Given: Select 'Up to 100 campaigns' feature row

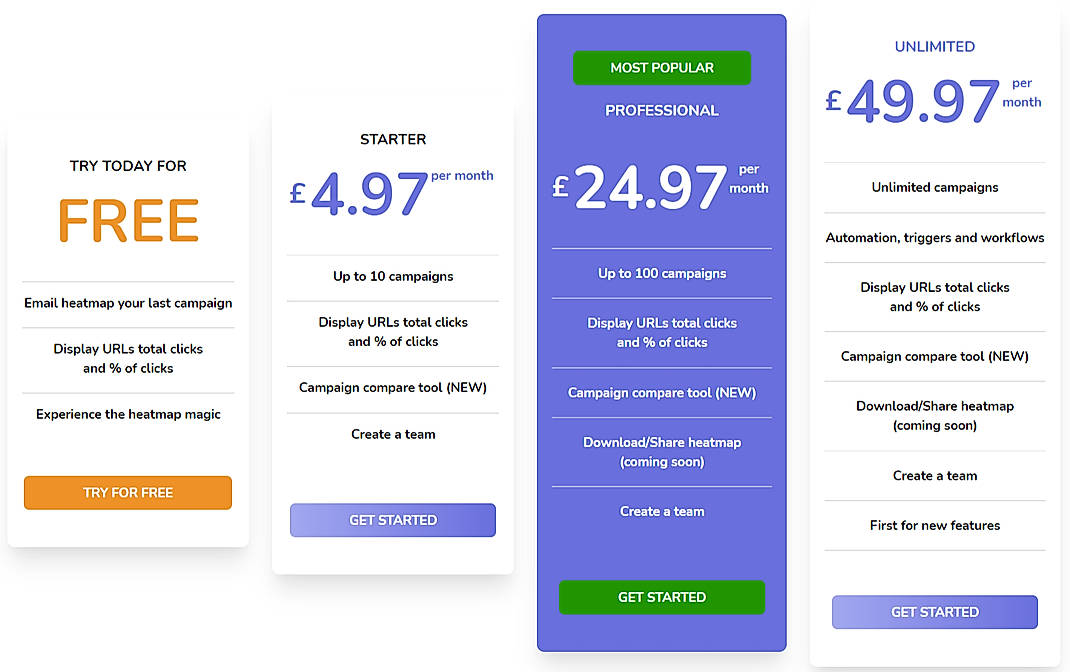Looking at the screenshot, I should pos(661,273).
